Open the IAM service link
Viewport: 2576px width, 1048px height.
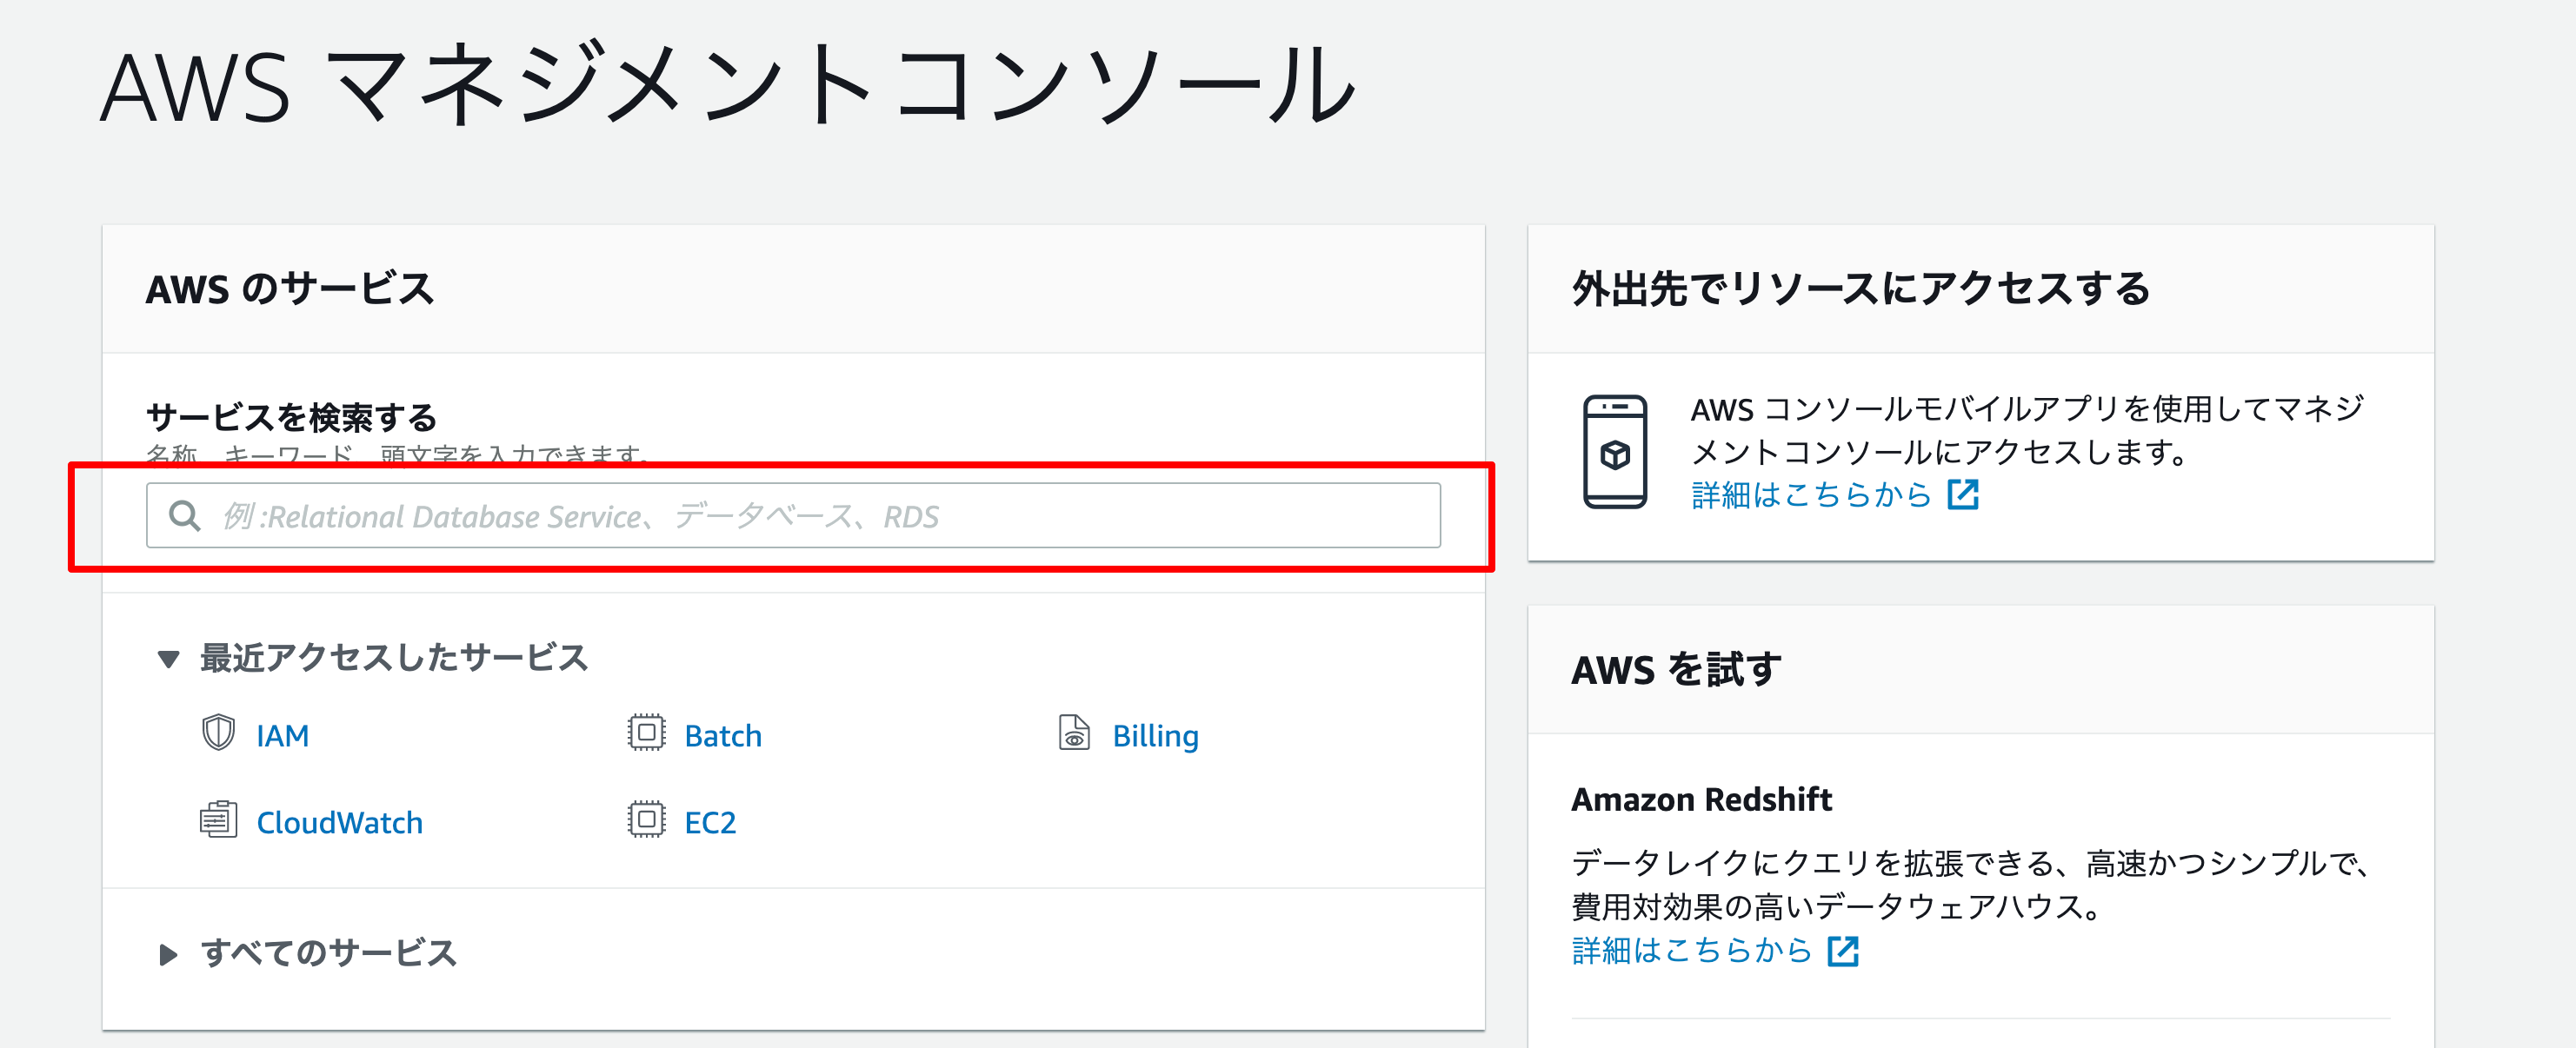pyautogui.click(x=282, y=736)
